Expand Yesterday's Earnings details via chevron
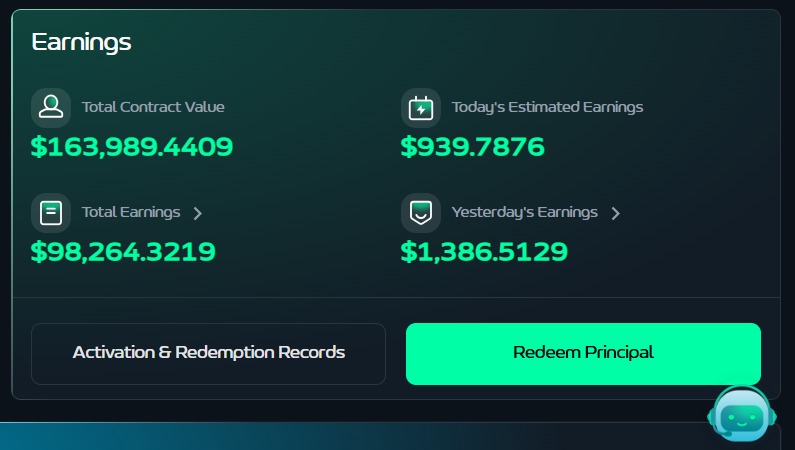Screen dimensions: 795x450 (616, 213)
